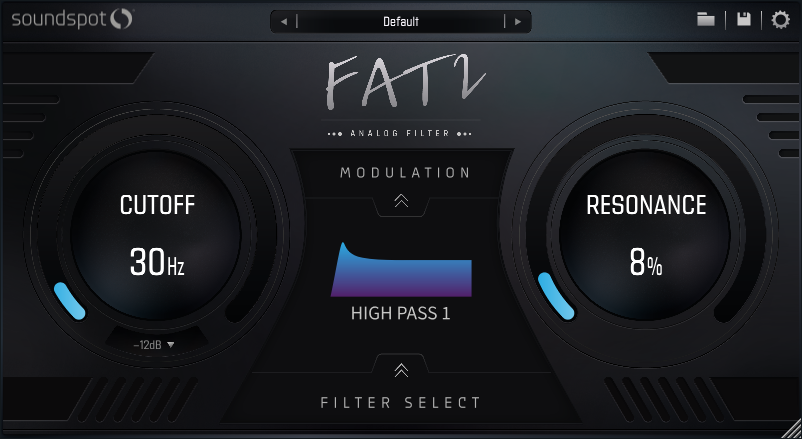Open the preset folder browser icon
The width and height of the screenshot is (802, 439).
pos(706,19)
